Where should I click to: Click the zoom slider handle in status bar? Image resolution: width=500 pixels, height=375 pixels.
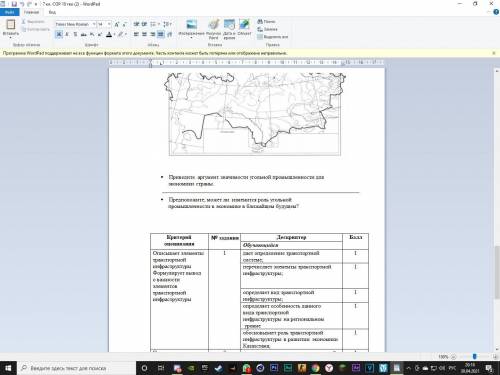[474, 357]
